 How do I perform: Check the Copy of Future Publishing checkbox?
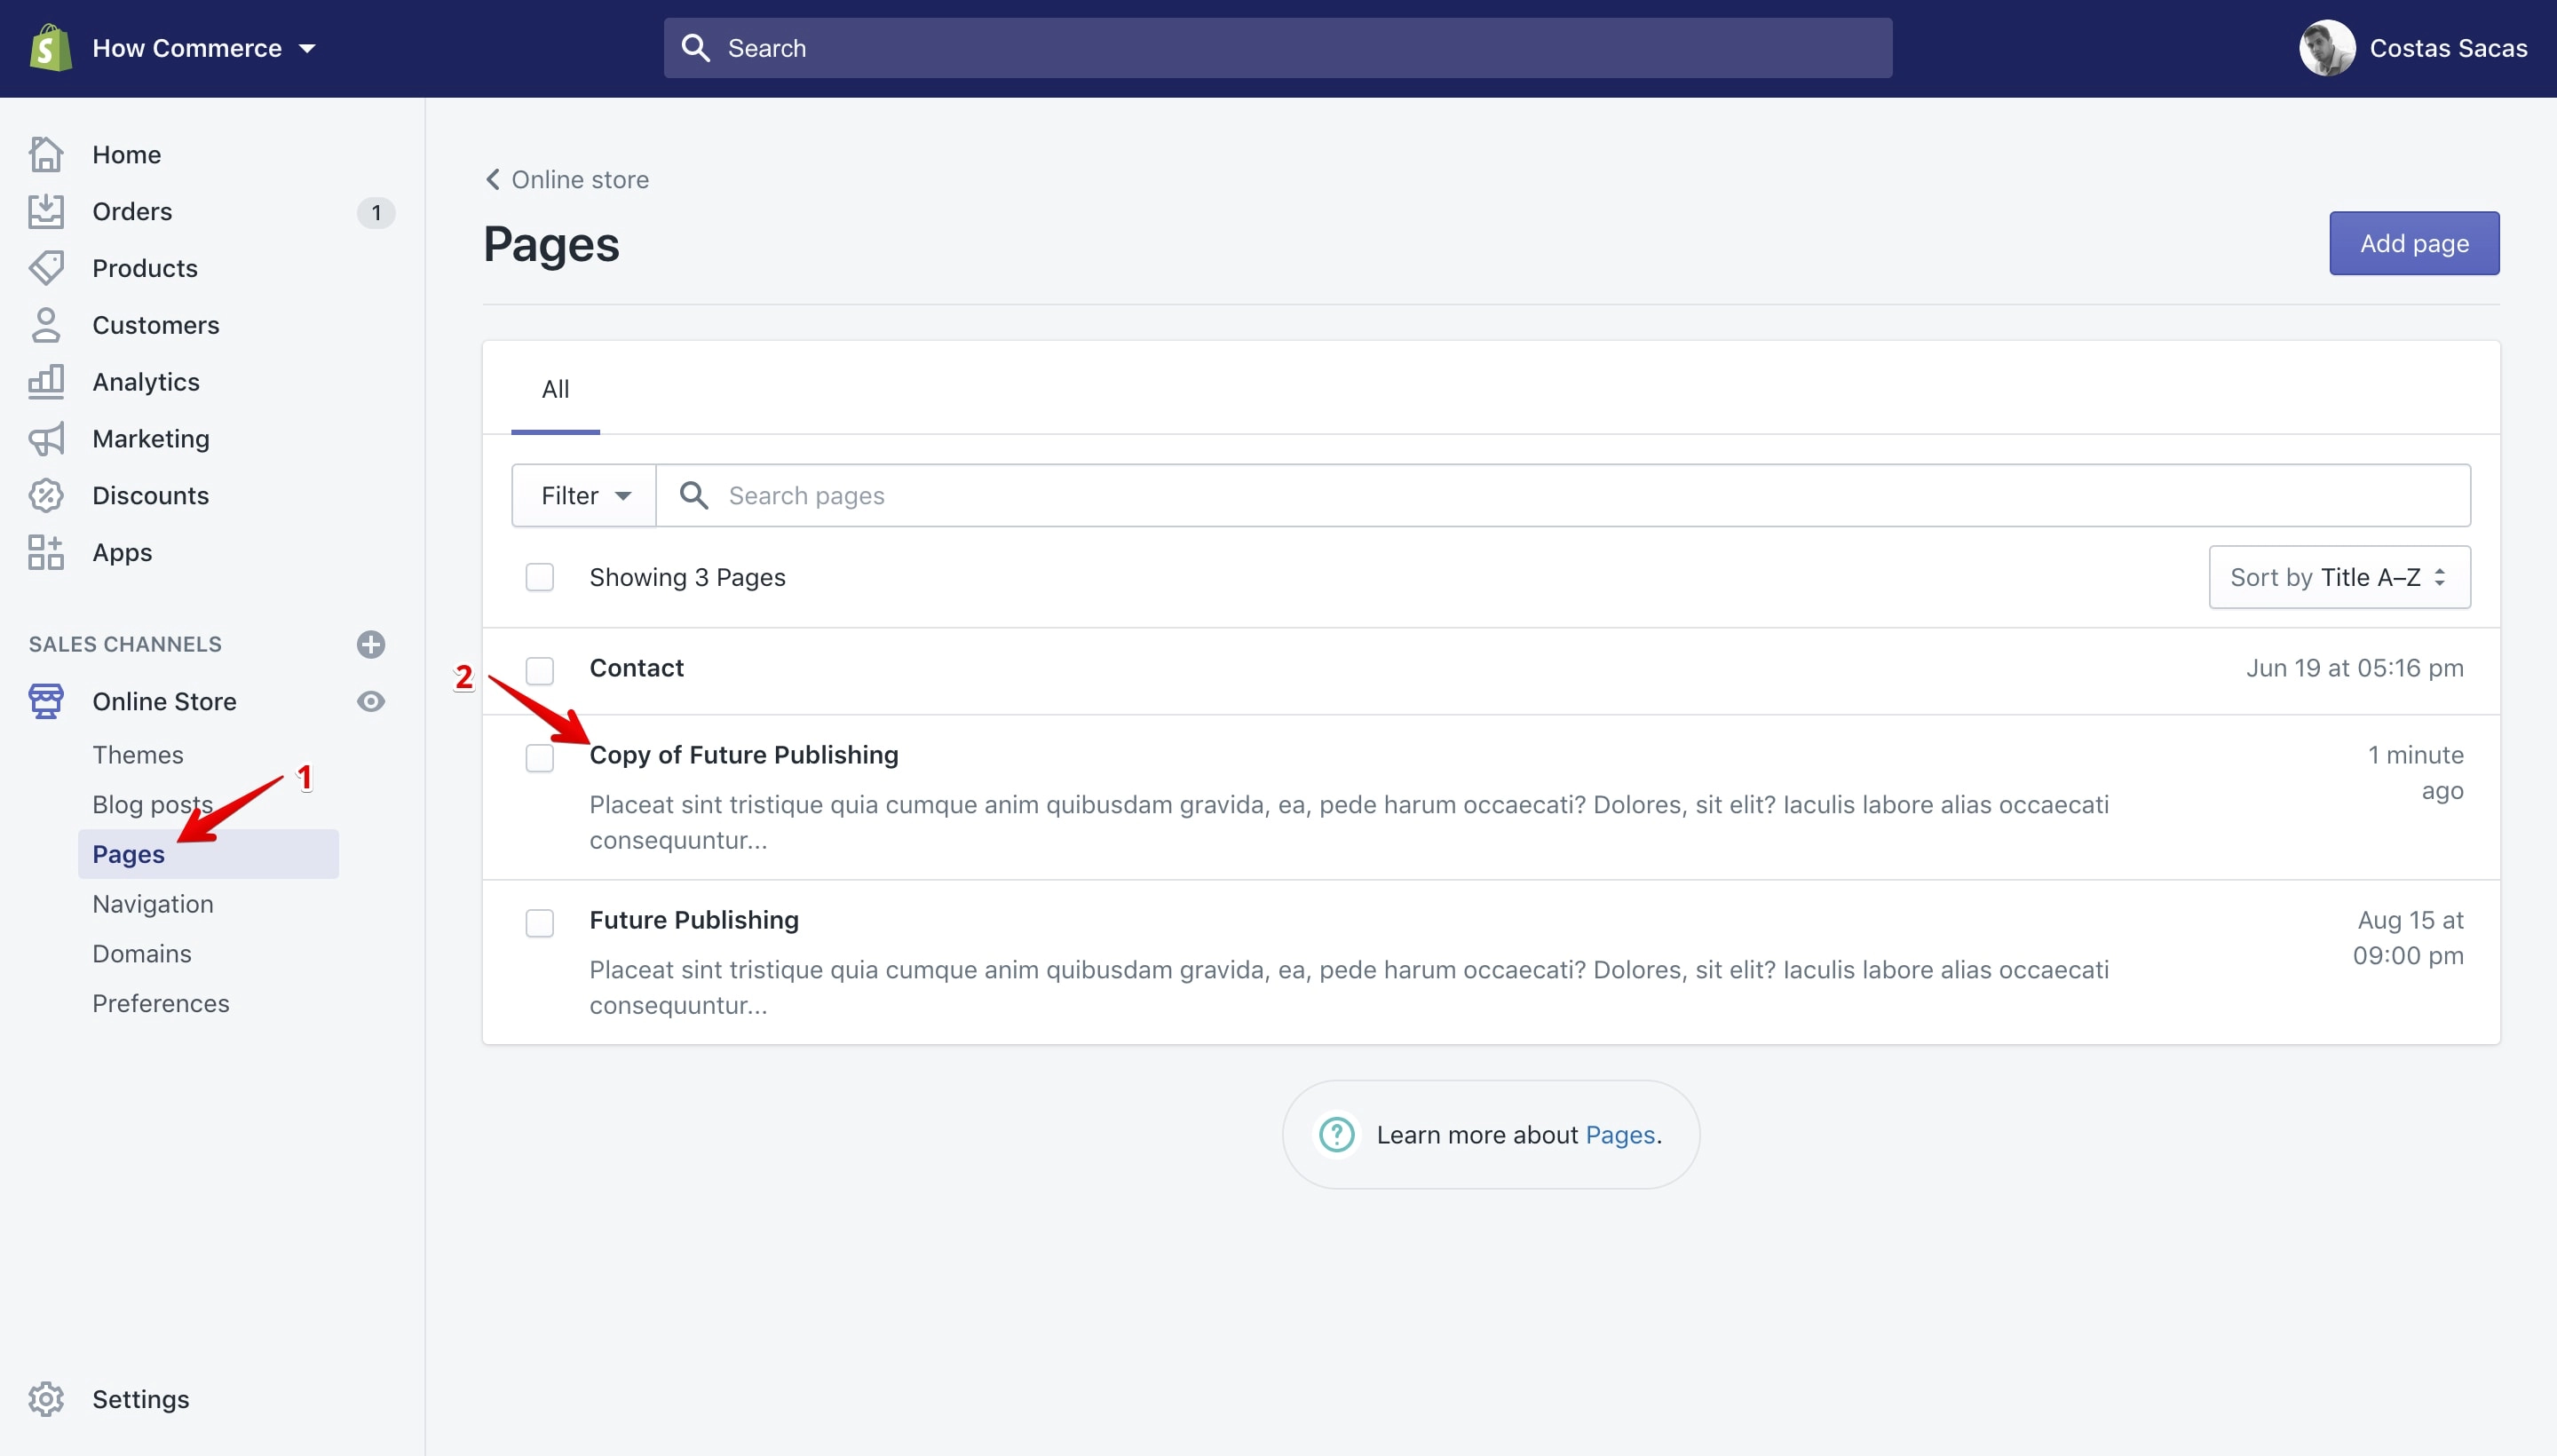point(540,758)
